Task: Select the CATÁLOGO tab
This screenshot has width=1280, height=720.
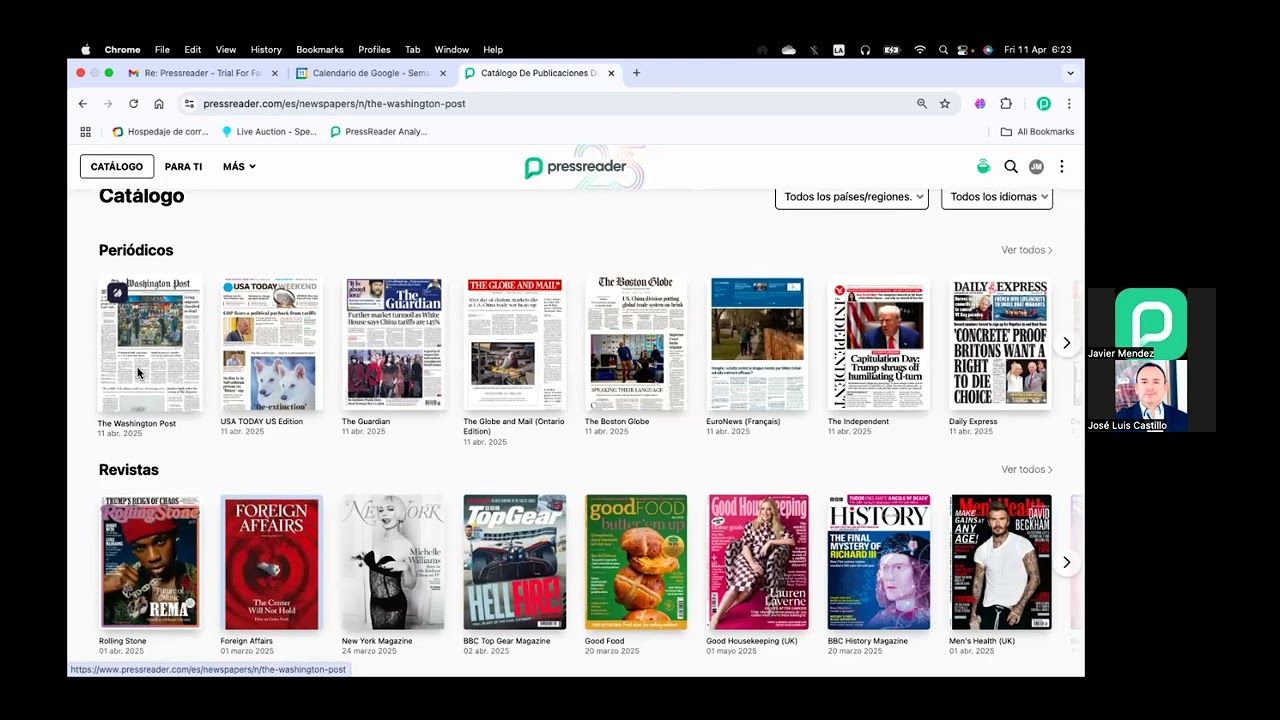Action: [x=117, y=167]
